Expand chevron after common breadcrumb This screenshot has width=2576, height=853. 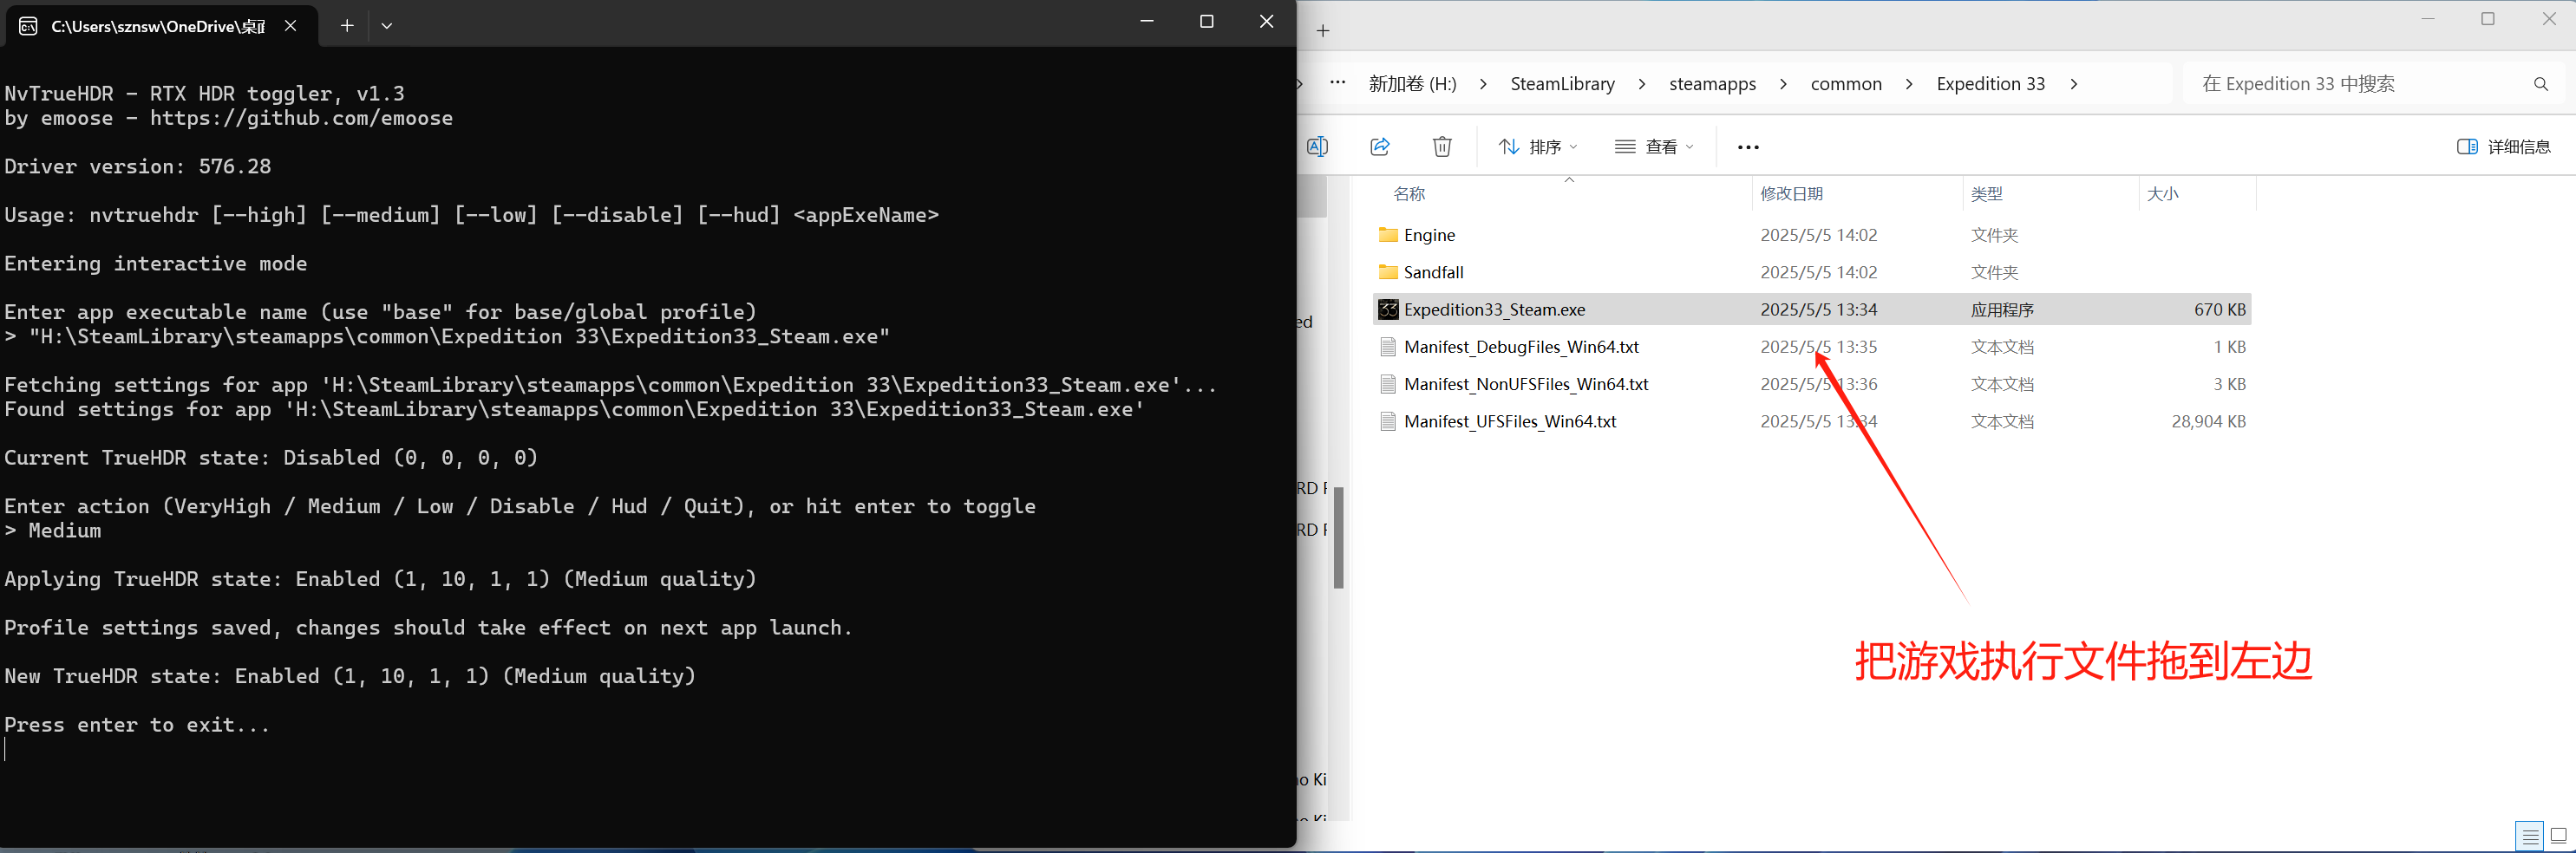tap(1909, 84)
